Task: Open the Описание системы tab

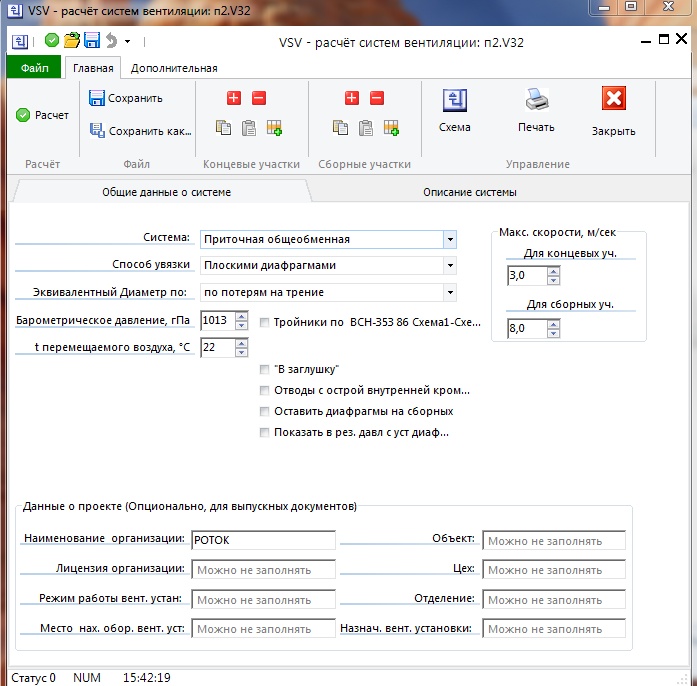Action: pyautogui.click(x=469, y=192)
